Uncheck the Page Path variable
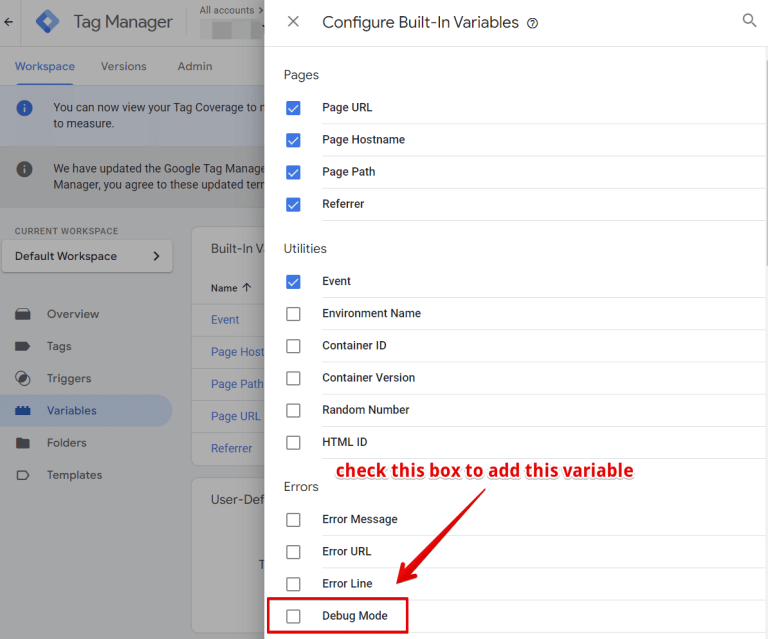Screen dimensions: 768x639 [293, 172]
